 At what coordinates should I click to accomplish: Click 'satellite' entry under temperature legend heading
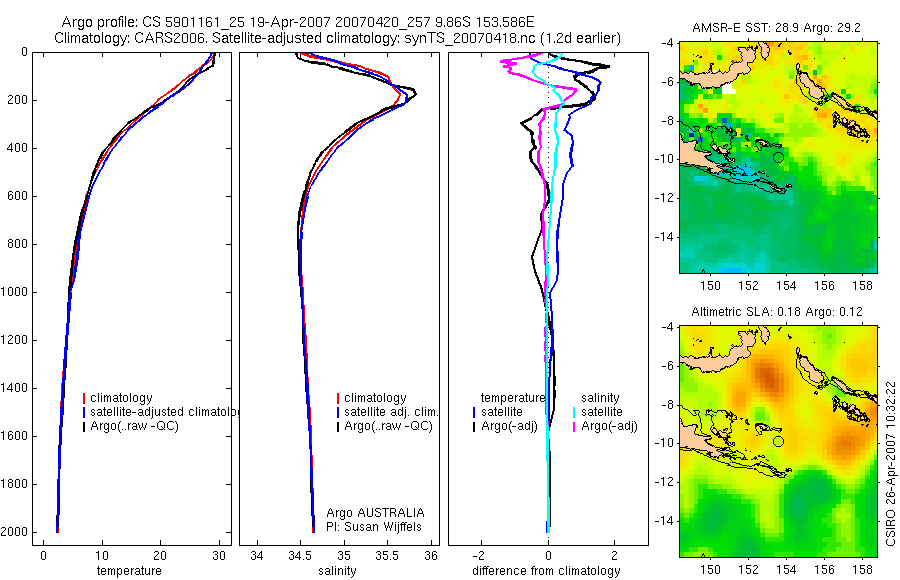(502, 412)
